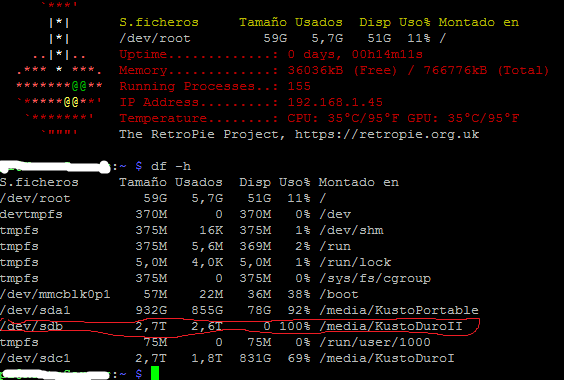Click the 932G size of /dev/sda1
The width and height of the screenshot is (564, 380).
pos(151,310)
